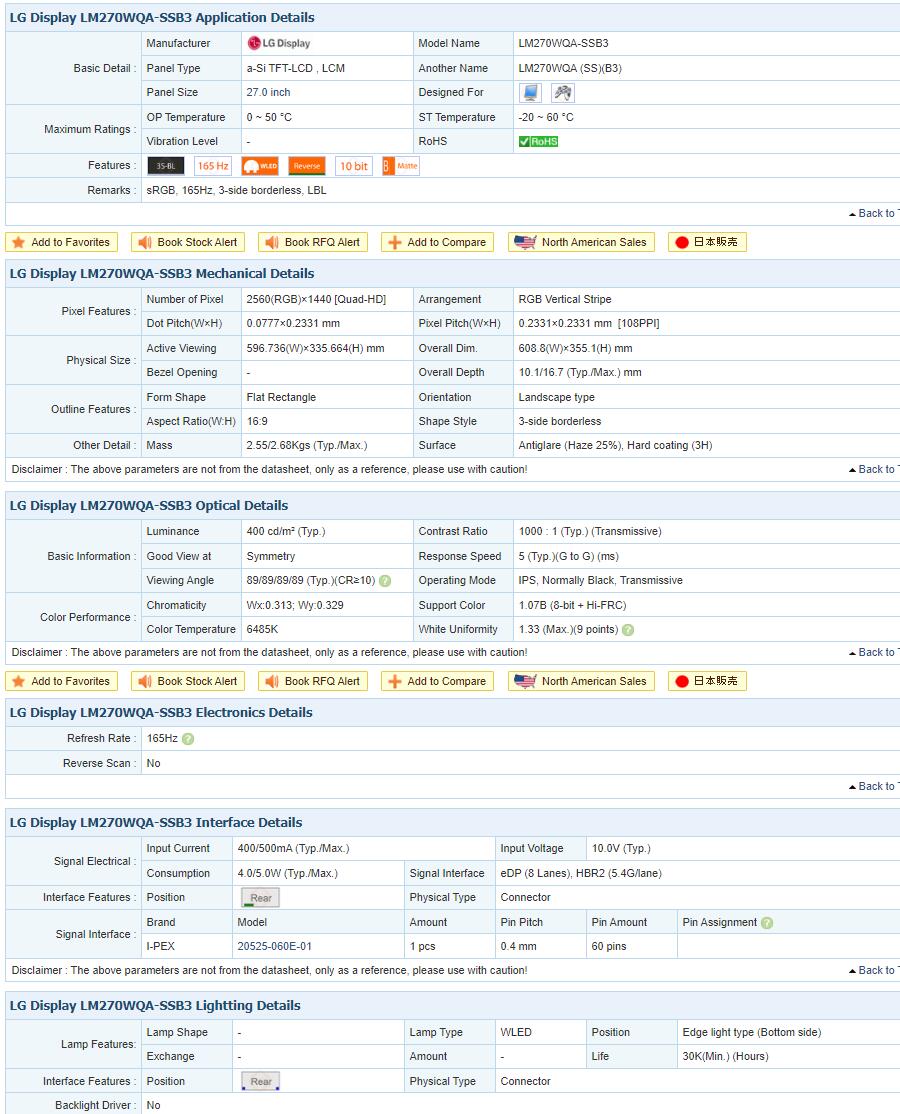Click the Contrast Ratio value 1000 : 1

(x=590, y=531)
